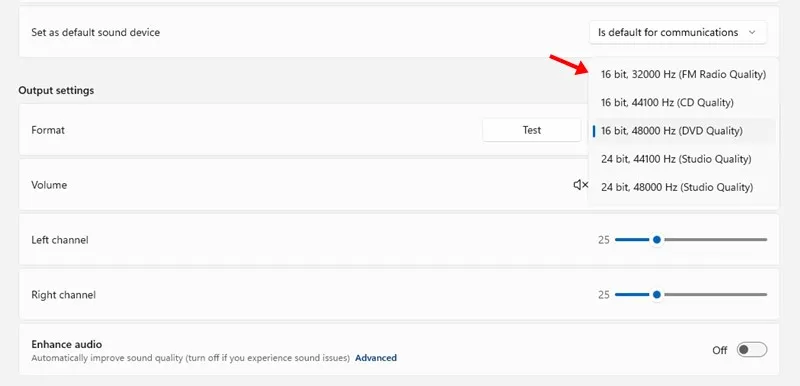Click the Format settings row label
Screen dimensions: 800x386
[48, 130]
